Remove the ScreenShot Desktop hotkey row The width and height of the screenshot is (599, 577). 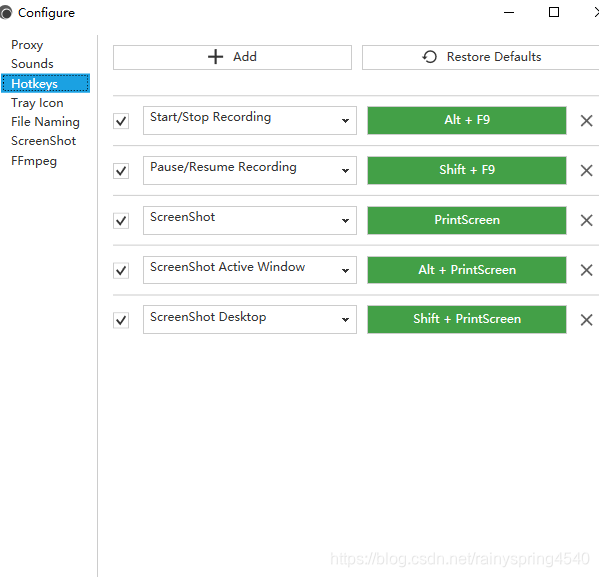586,320
